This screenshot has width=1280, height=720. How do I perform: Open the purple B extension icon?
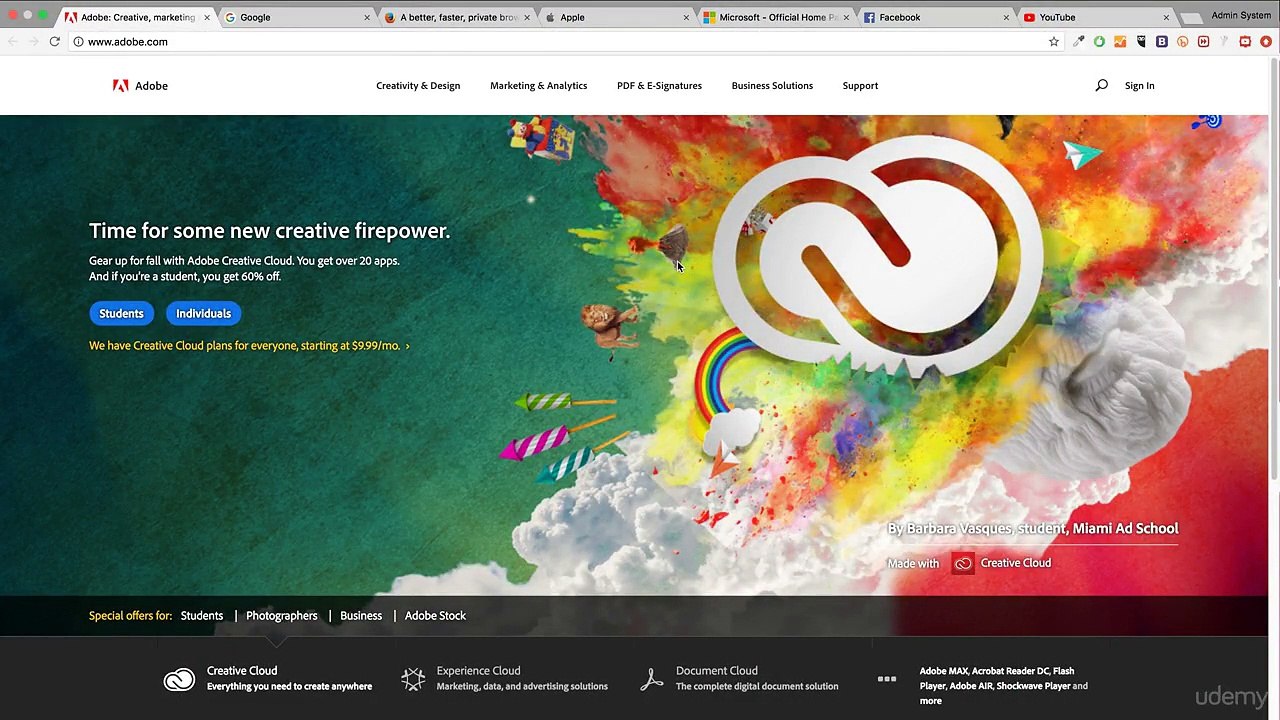pyautogui.click(x=1162, y=42)
